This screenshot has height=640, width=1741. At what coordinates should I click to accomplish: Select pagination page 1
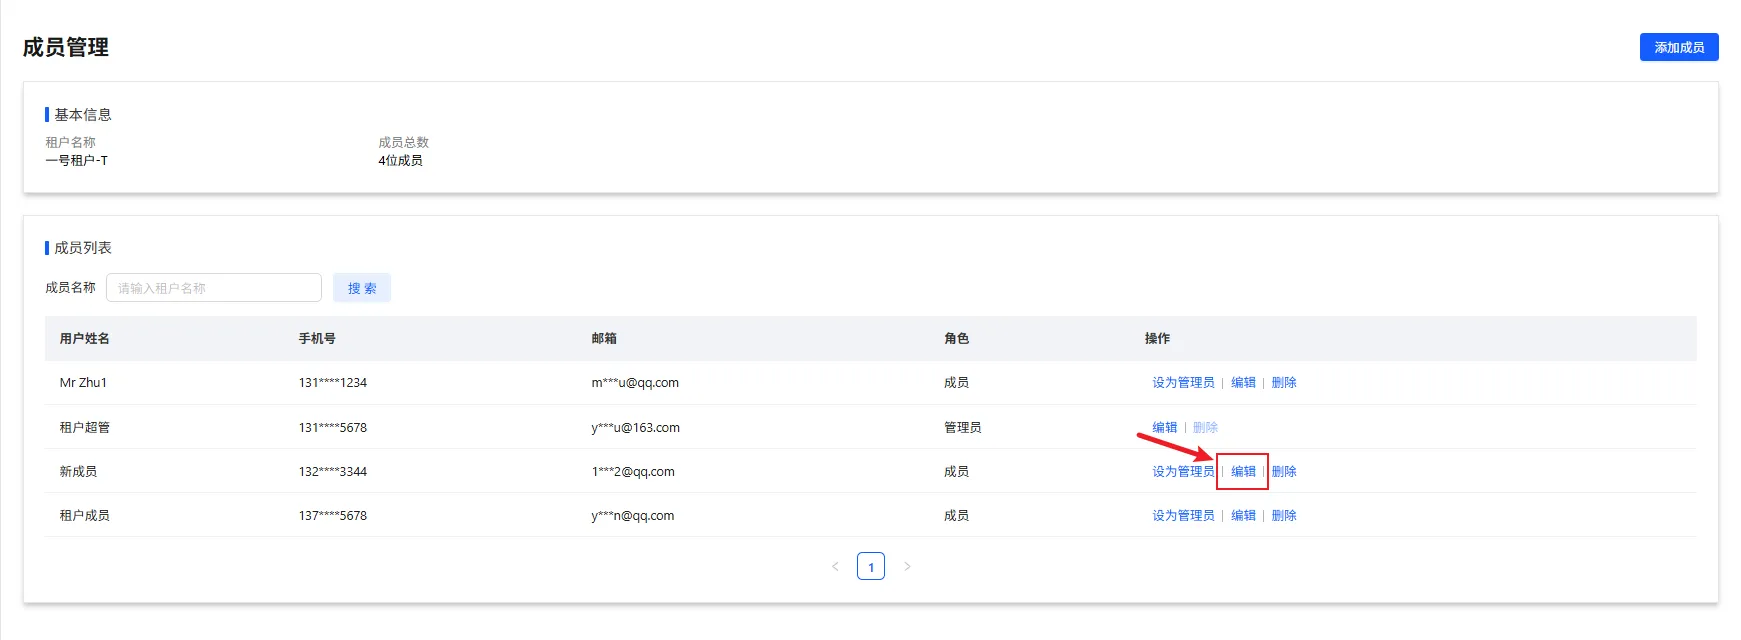pyautogui.click(x=871, y=567)
